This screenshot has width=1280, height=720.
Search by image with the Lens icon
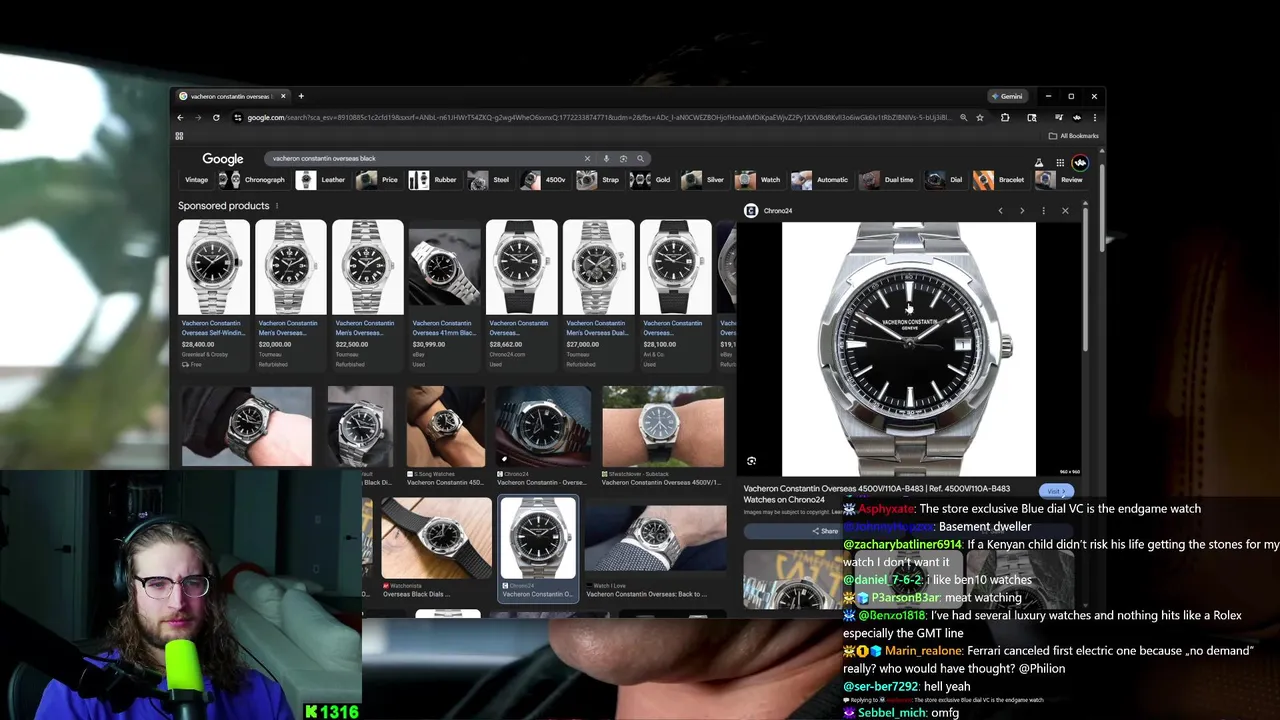(x=623, y=158)
